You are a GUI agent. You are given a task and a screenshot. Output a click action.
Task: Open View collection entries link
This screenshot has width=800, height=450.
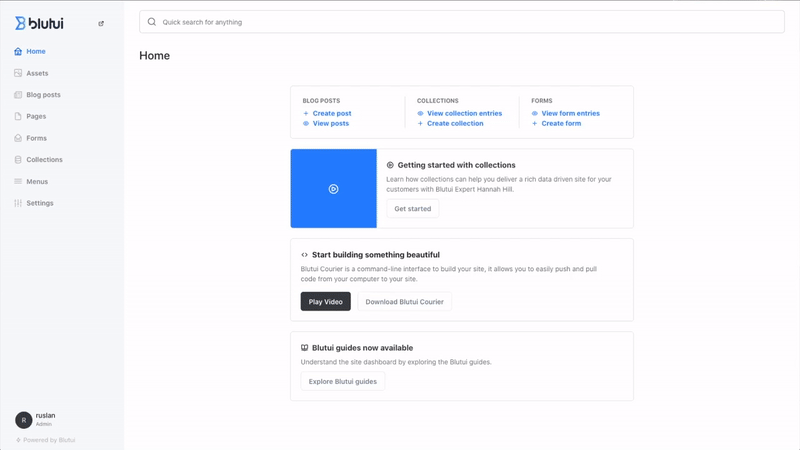(x=464, y=113)
